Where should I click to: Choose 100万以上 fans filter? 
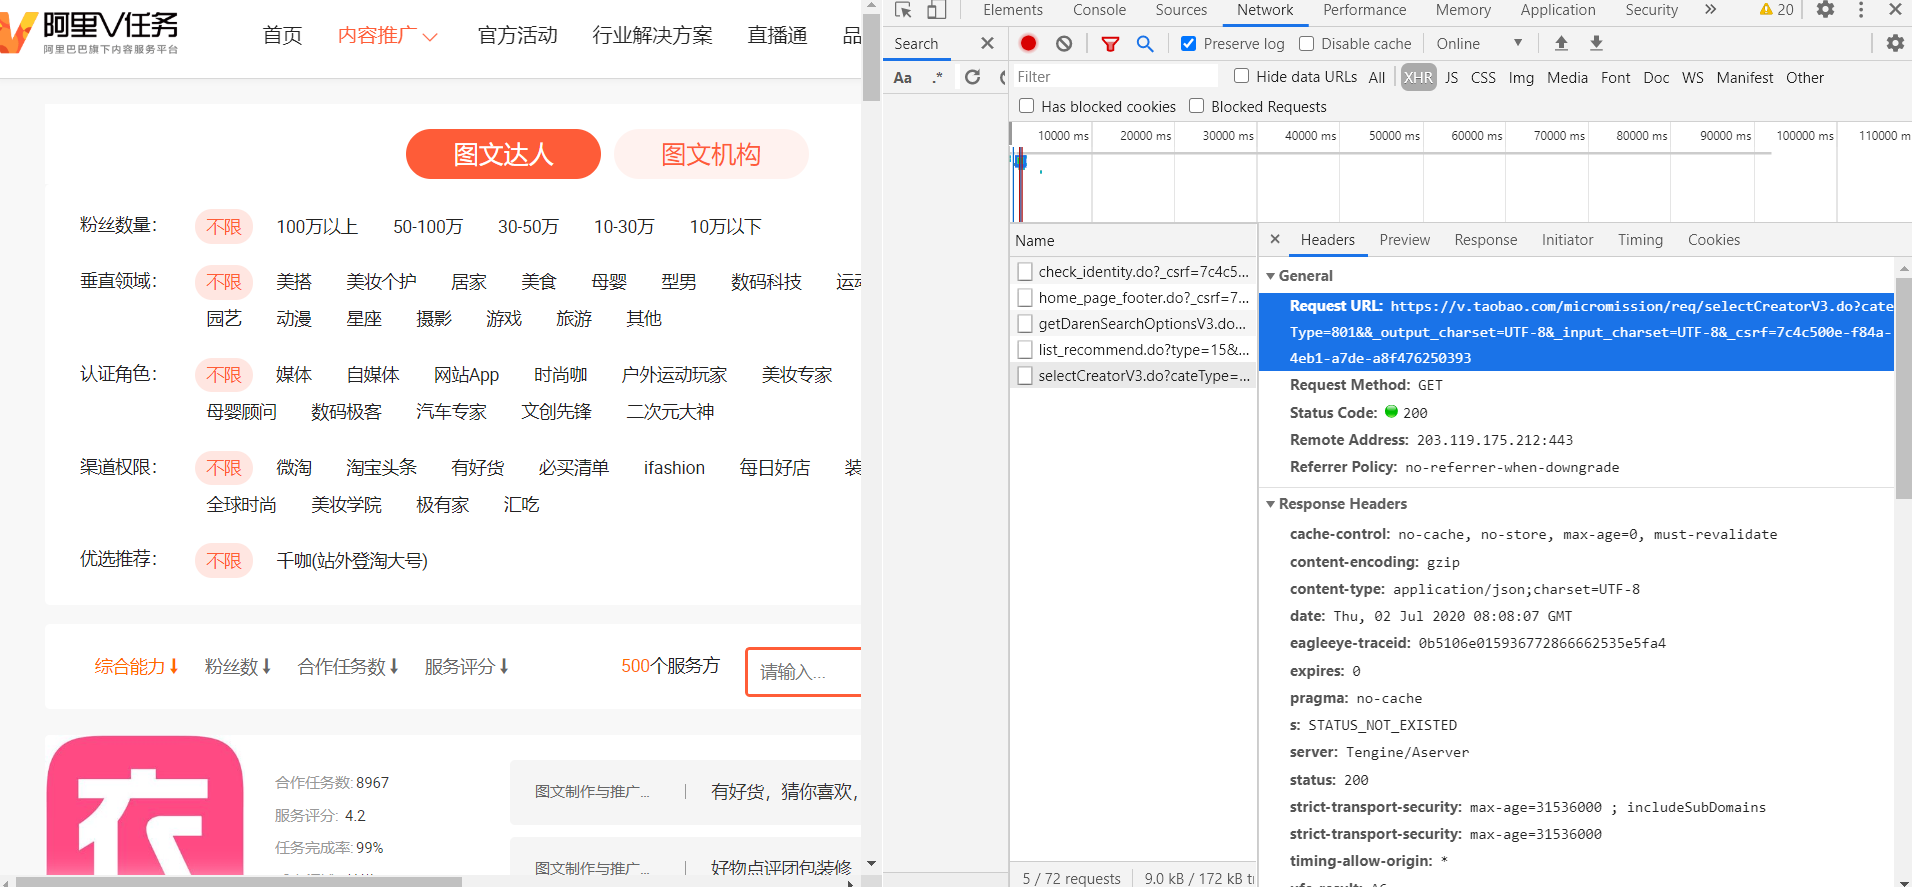pyautogui.click(x=317, y=227)
